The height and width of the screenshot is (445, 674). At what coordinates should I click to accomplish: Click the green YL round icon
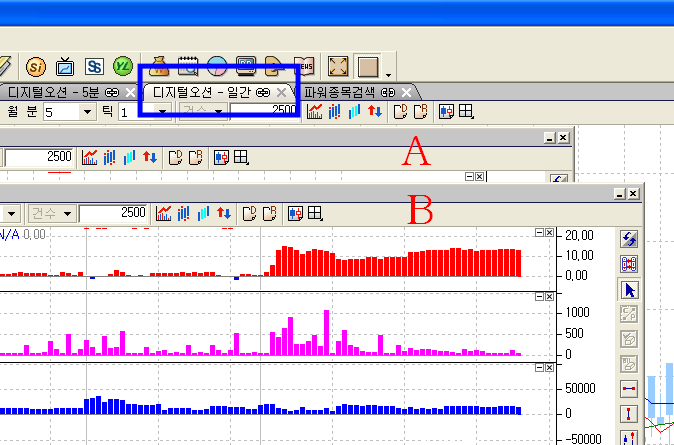point(123,66)
